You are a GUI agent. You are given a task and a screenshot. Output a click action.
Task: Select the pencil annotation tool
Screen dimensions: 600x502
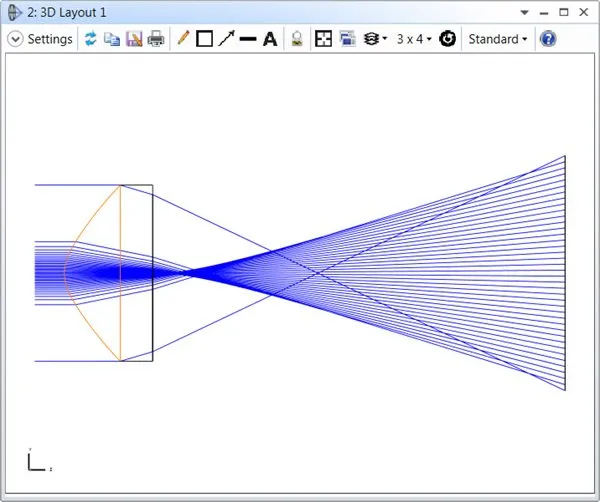tap(183, 39)
